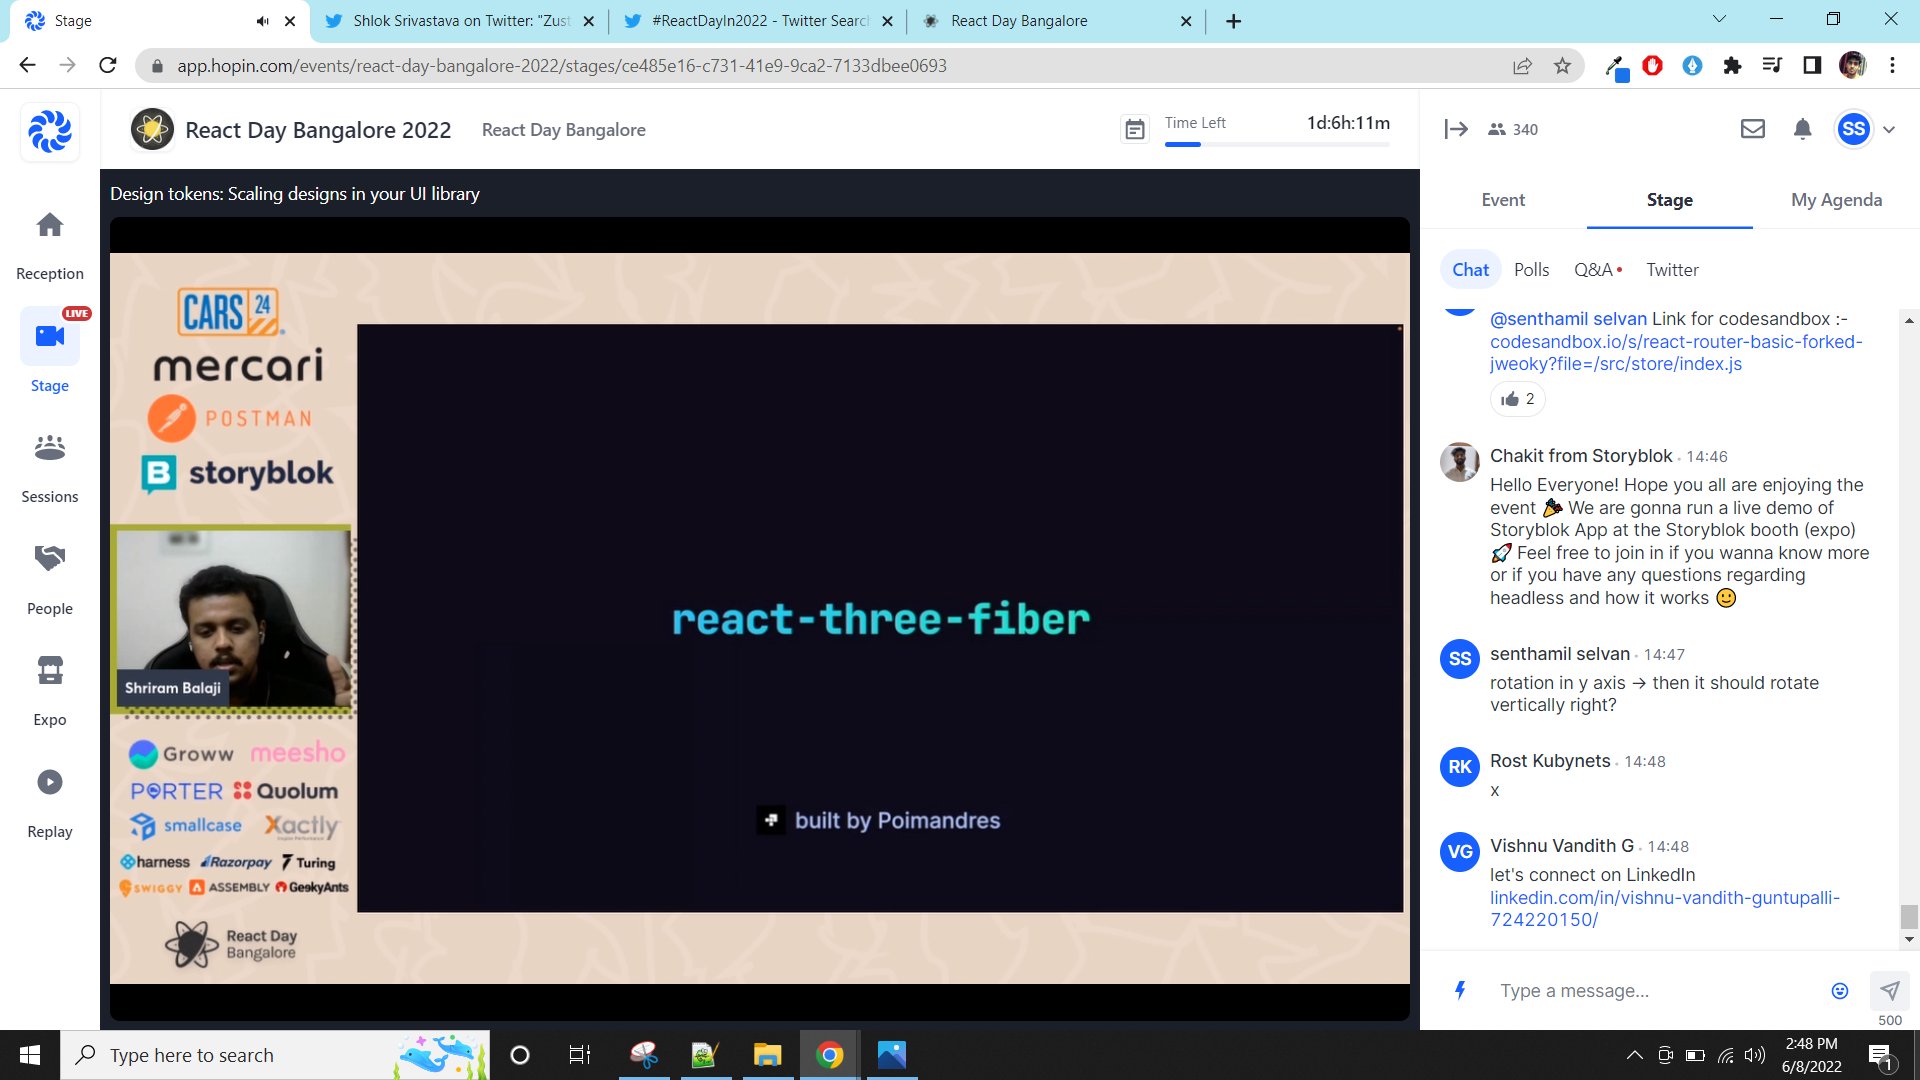This screenshot has height=1080, width=1920.
Task: Like the codesandbox link message
Action: click(x=1517, y=399)
